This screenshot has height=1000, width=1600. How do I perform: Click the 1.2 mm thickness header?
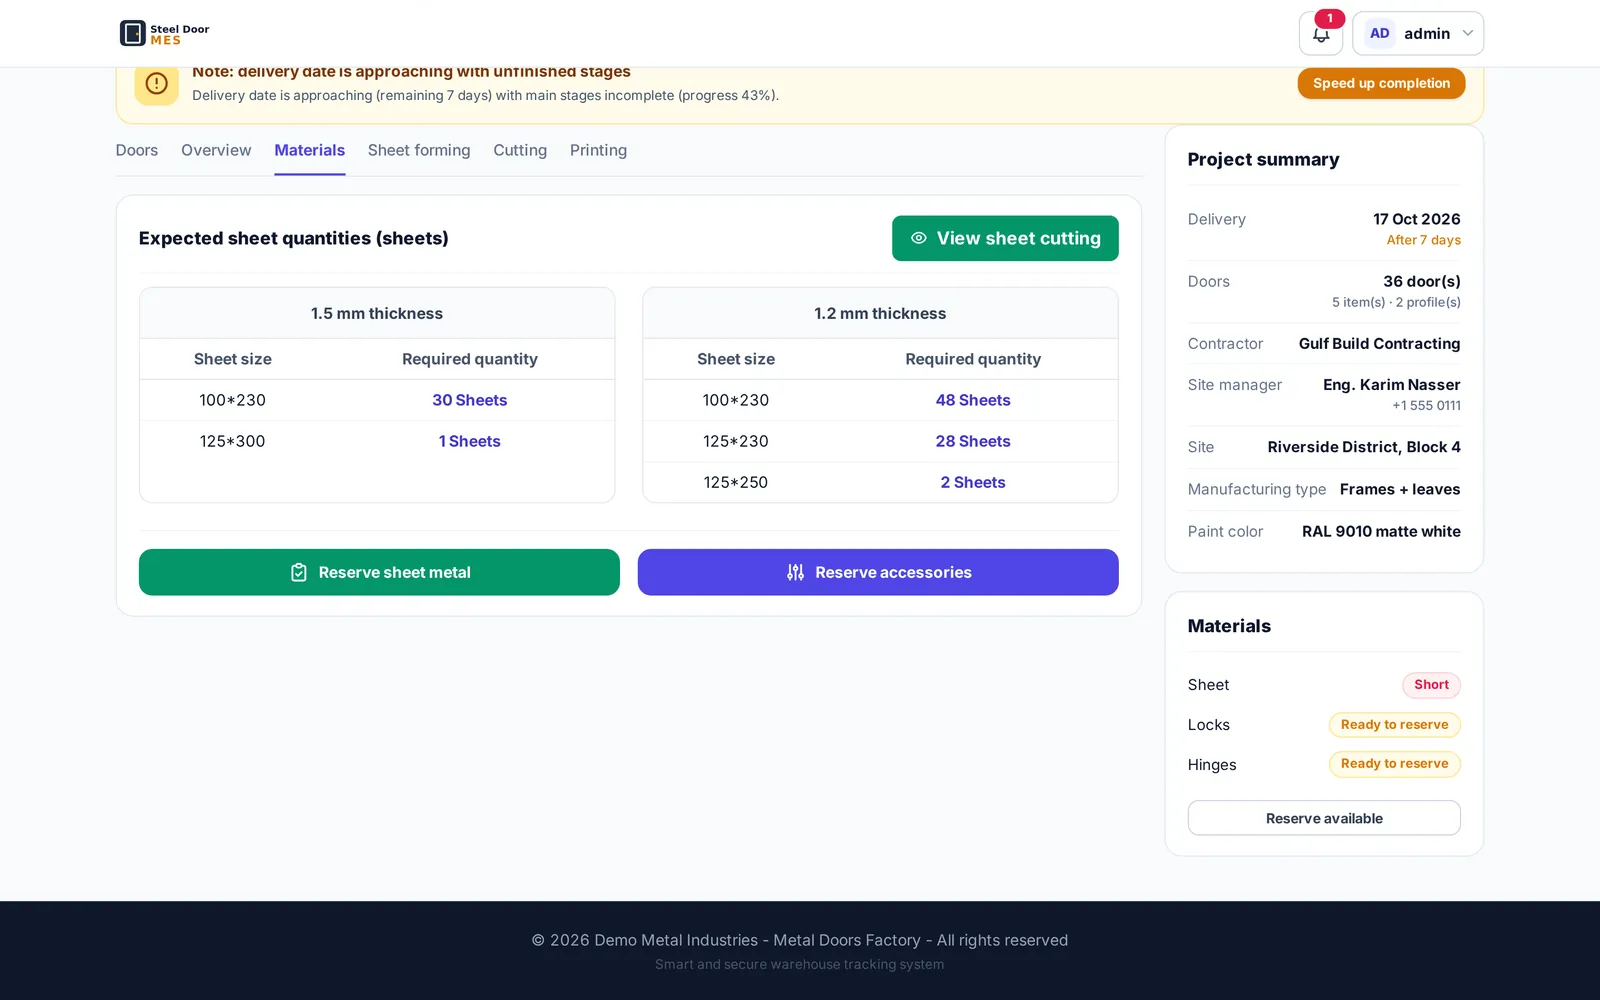click(x=880, y=313)
